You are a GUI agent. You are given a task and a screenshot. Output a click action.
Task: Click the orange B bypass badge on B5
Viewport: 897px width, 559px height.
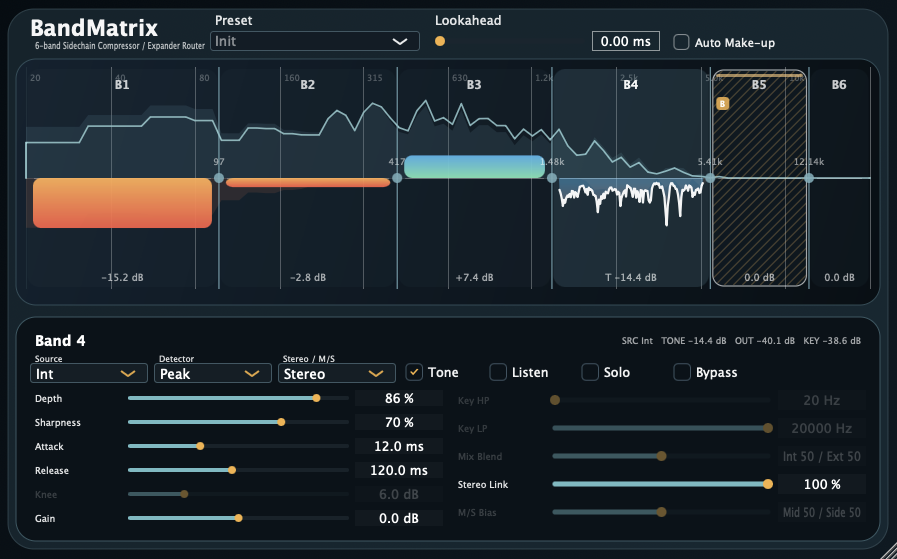coord(722,103)
